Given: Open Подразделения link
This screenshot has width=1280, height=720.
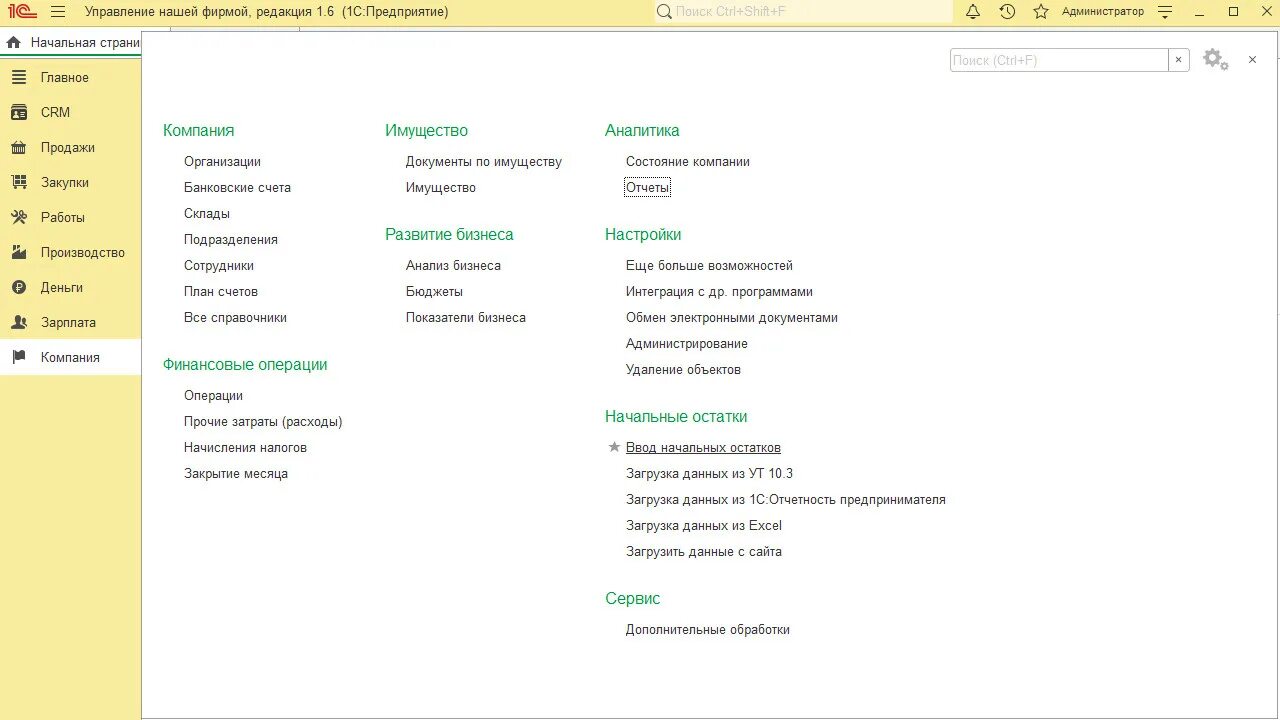Looking at the screenshot, I should click(x=231, y=239).
